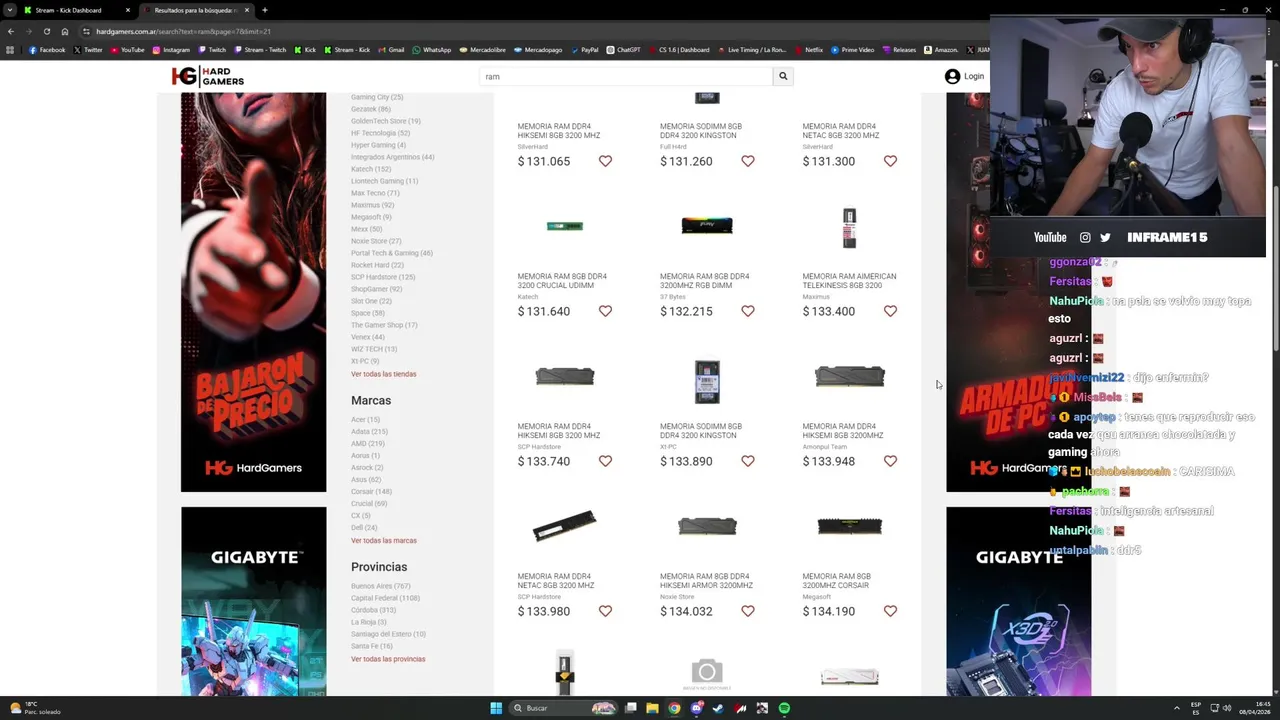Reload the browser page
1280x720 pixels.
(46, 31)
